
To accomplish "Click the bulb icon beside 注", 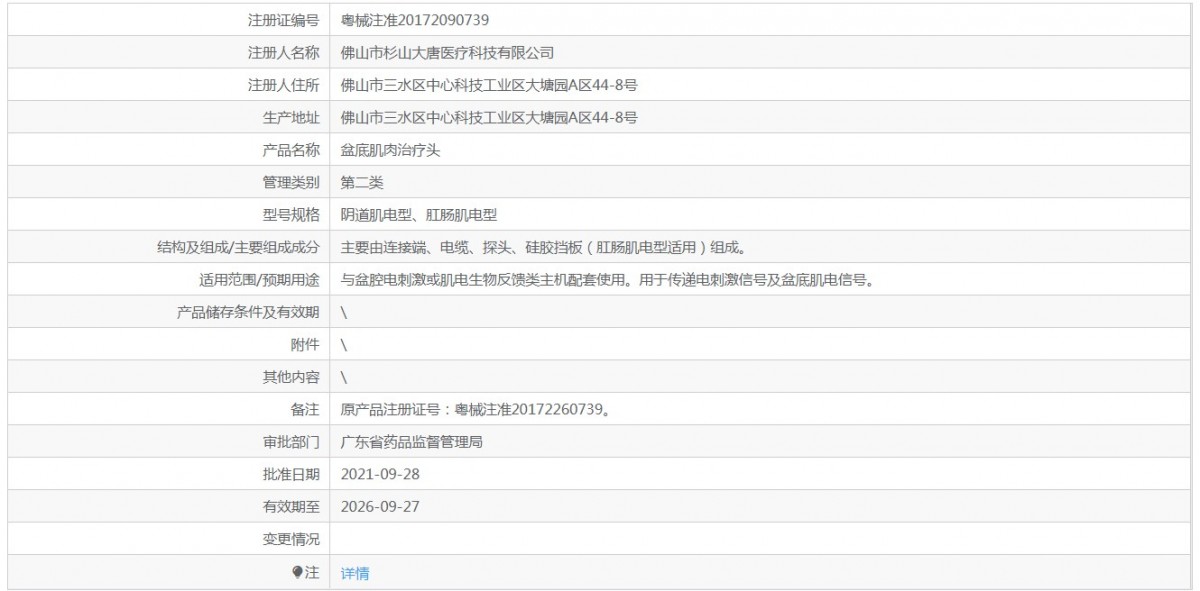I will click(x=297, y=572).
